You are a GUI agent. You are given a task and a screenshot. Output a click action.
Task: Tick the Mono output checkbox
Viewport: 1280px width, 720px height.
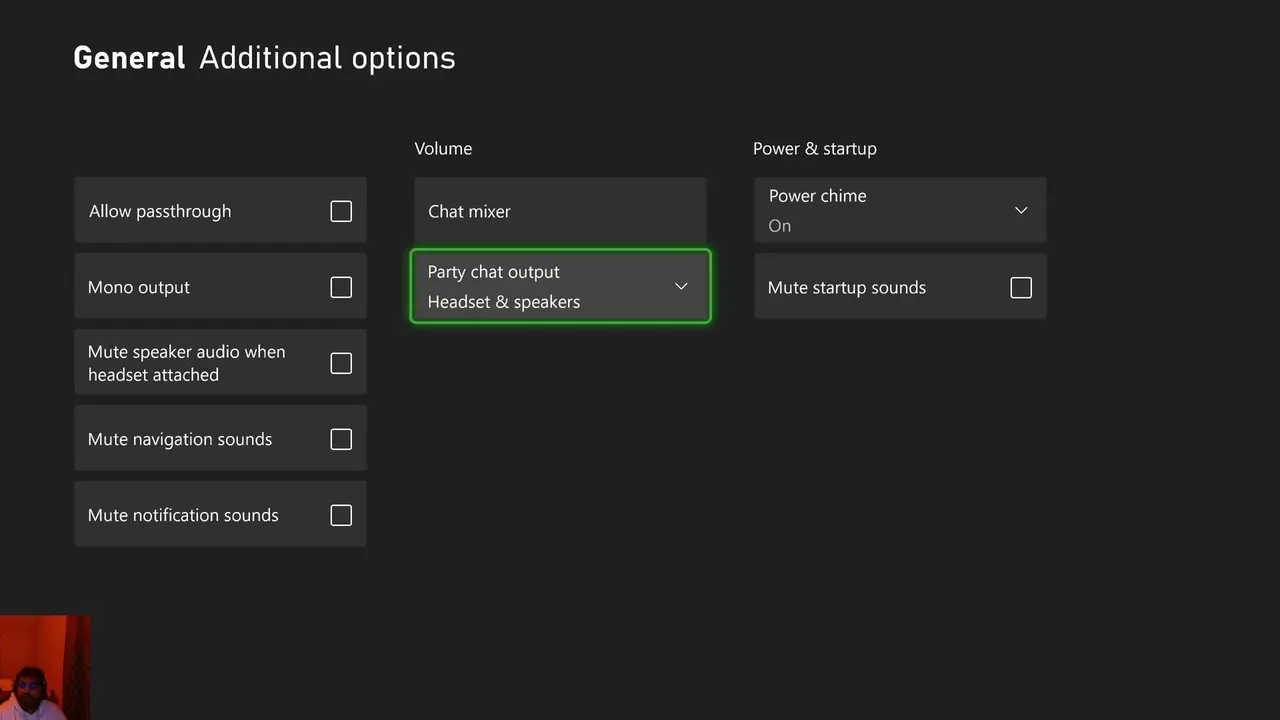(341, 287)
